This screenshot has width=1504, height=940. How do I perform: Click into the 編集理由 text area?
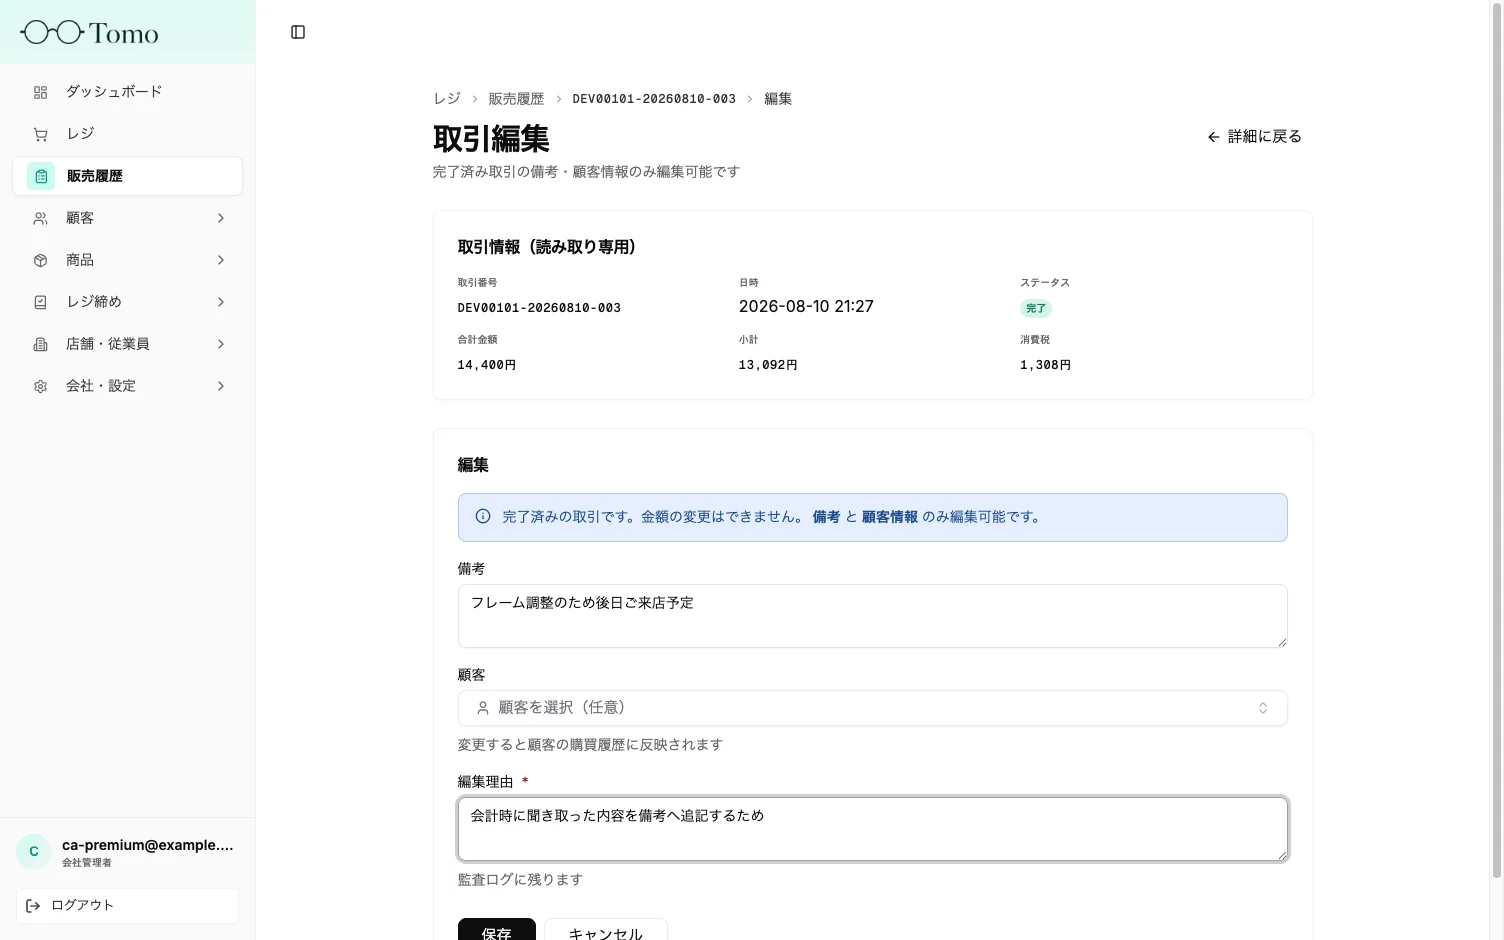pos(872,829)
